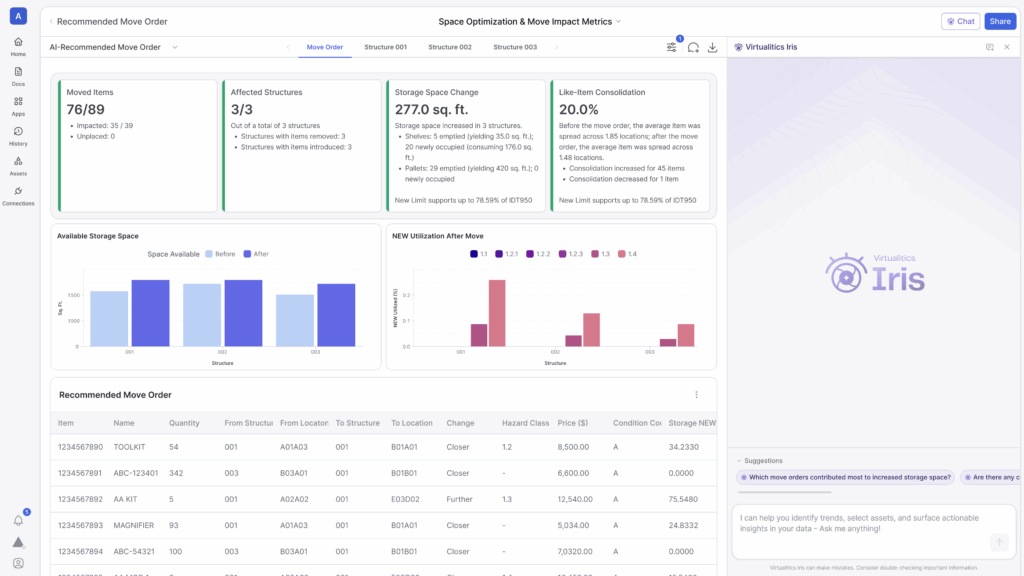Click item number 1234567892
This screenshot has height=576, width=1024.
(80, 500)
